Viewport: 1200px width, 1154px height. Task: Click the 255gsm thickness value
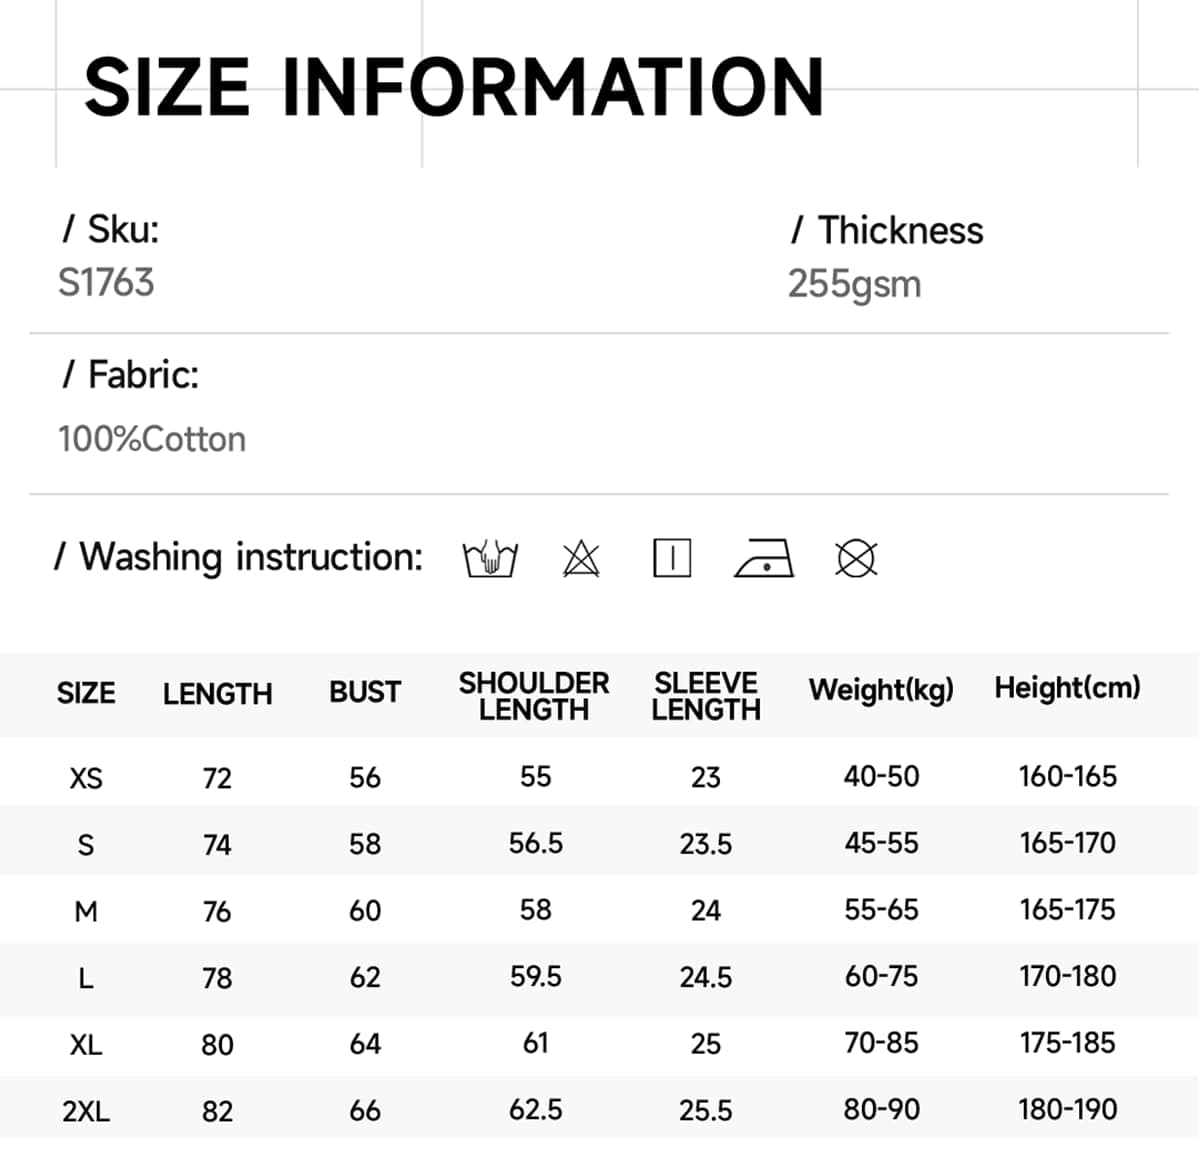854,285
